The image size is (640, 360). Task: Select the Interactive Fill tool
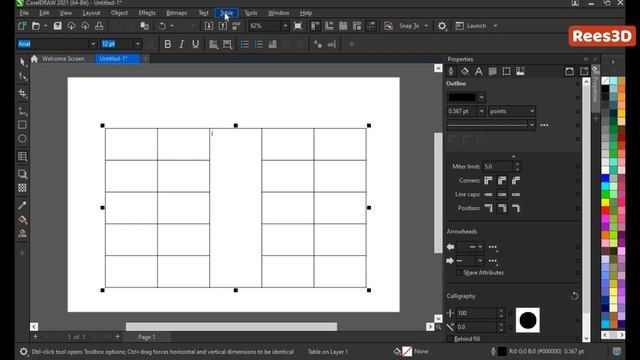click(22, 220)
